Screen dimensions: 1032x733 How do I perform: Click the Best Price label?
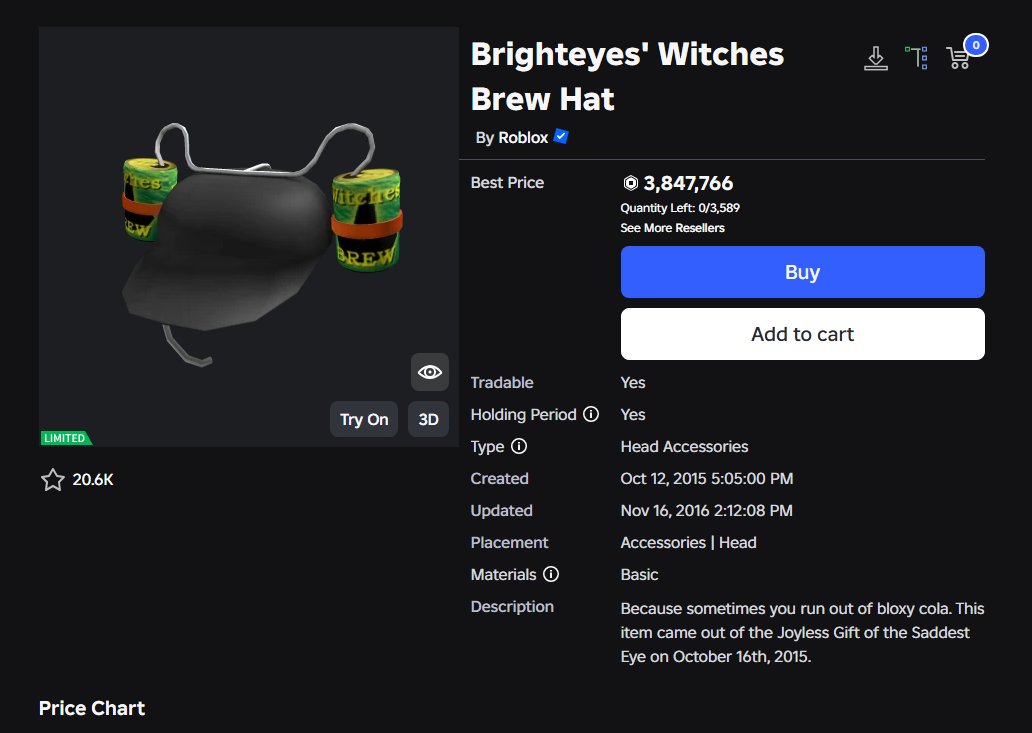(x=507, y=182)
